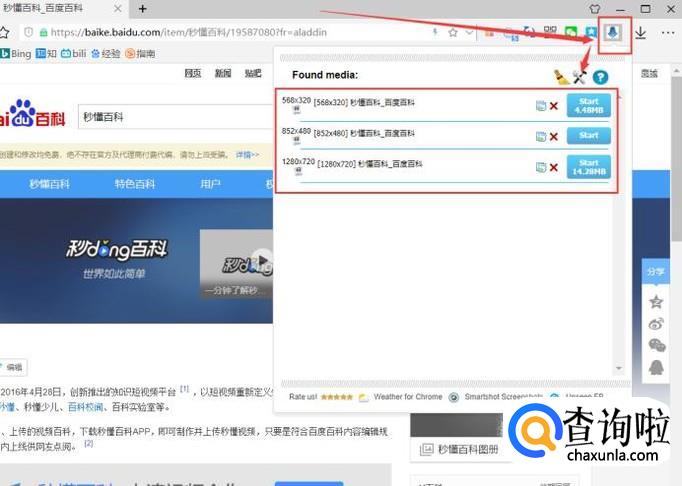The height and width of the screenshot is (486, 682).
Task: Click the sidebar star collect icon
Action: (x=656, y=301)
